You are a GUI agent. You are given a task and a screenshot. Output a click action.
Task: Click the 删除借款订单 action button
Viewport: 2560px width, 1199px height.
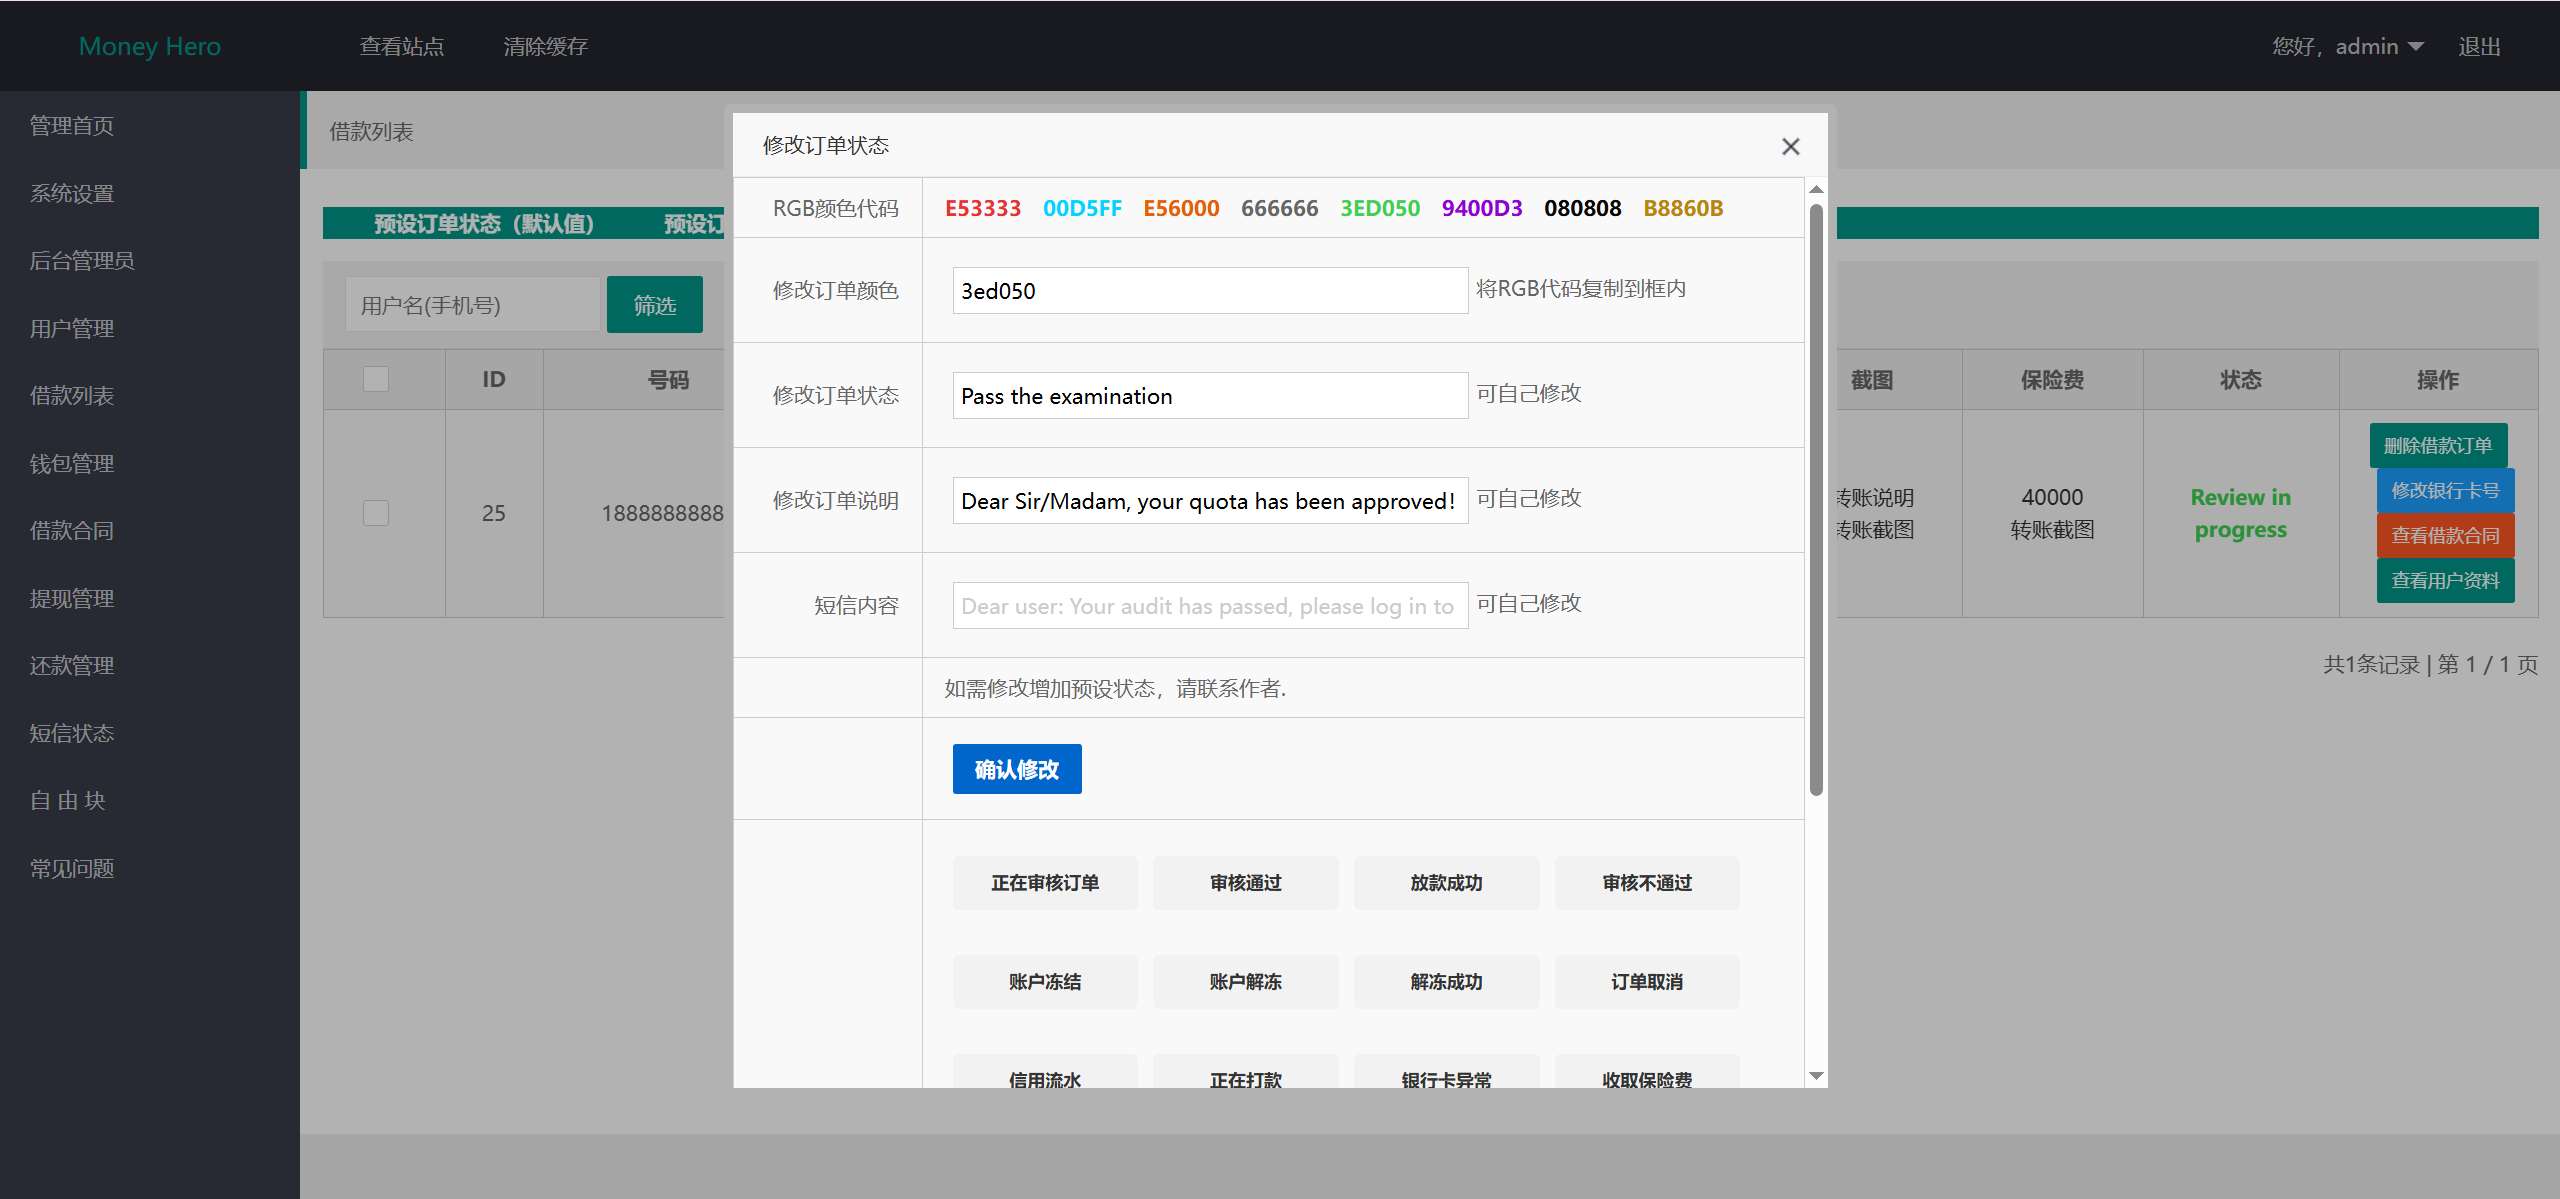[2437, 446]
